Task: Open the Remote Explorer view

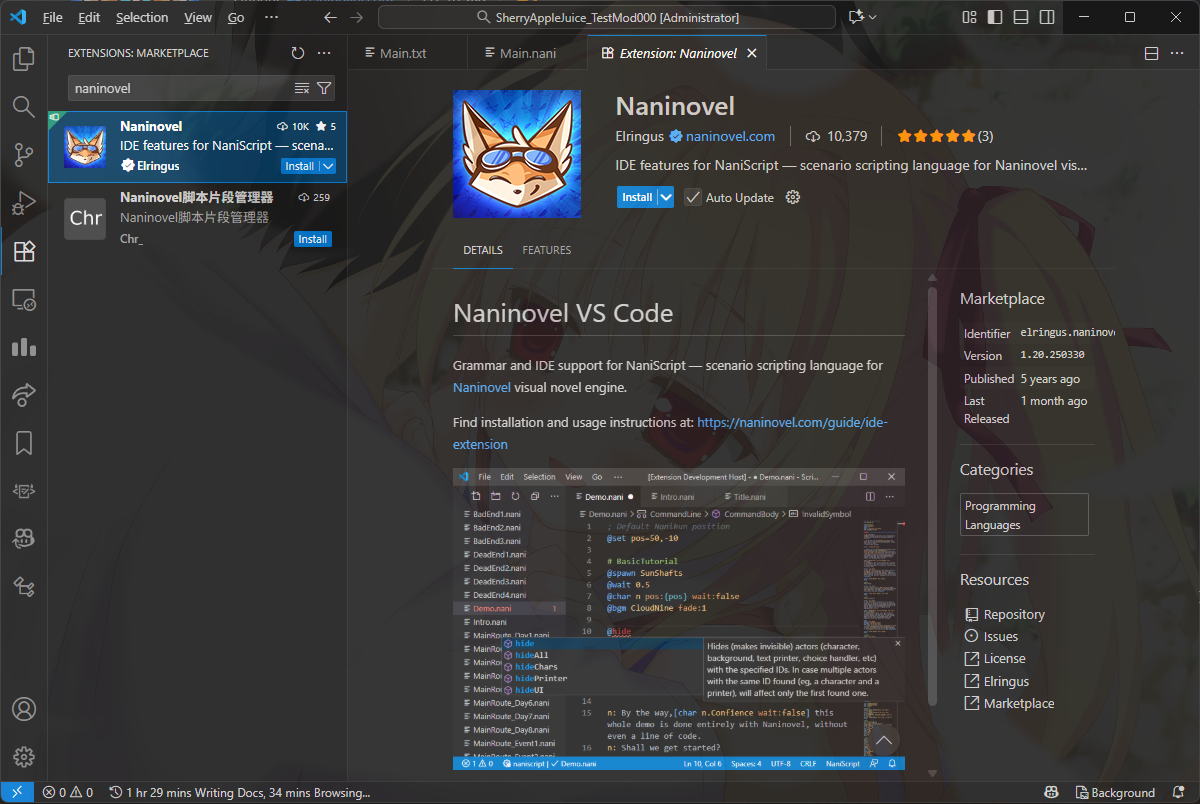Action: [x=23, y=299]
